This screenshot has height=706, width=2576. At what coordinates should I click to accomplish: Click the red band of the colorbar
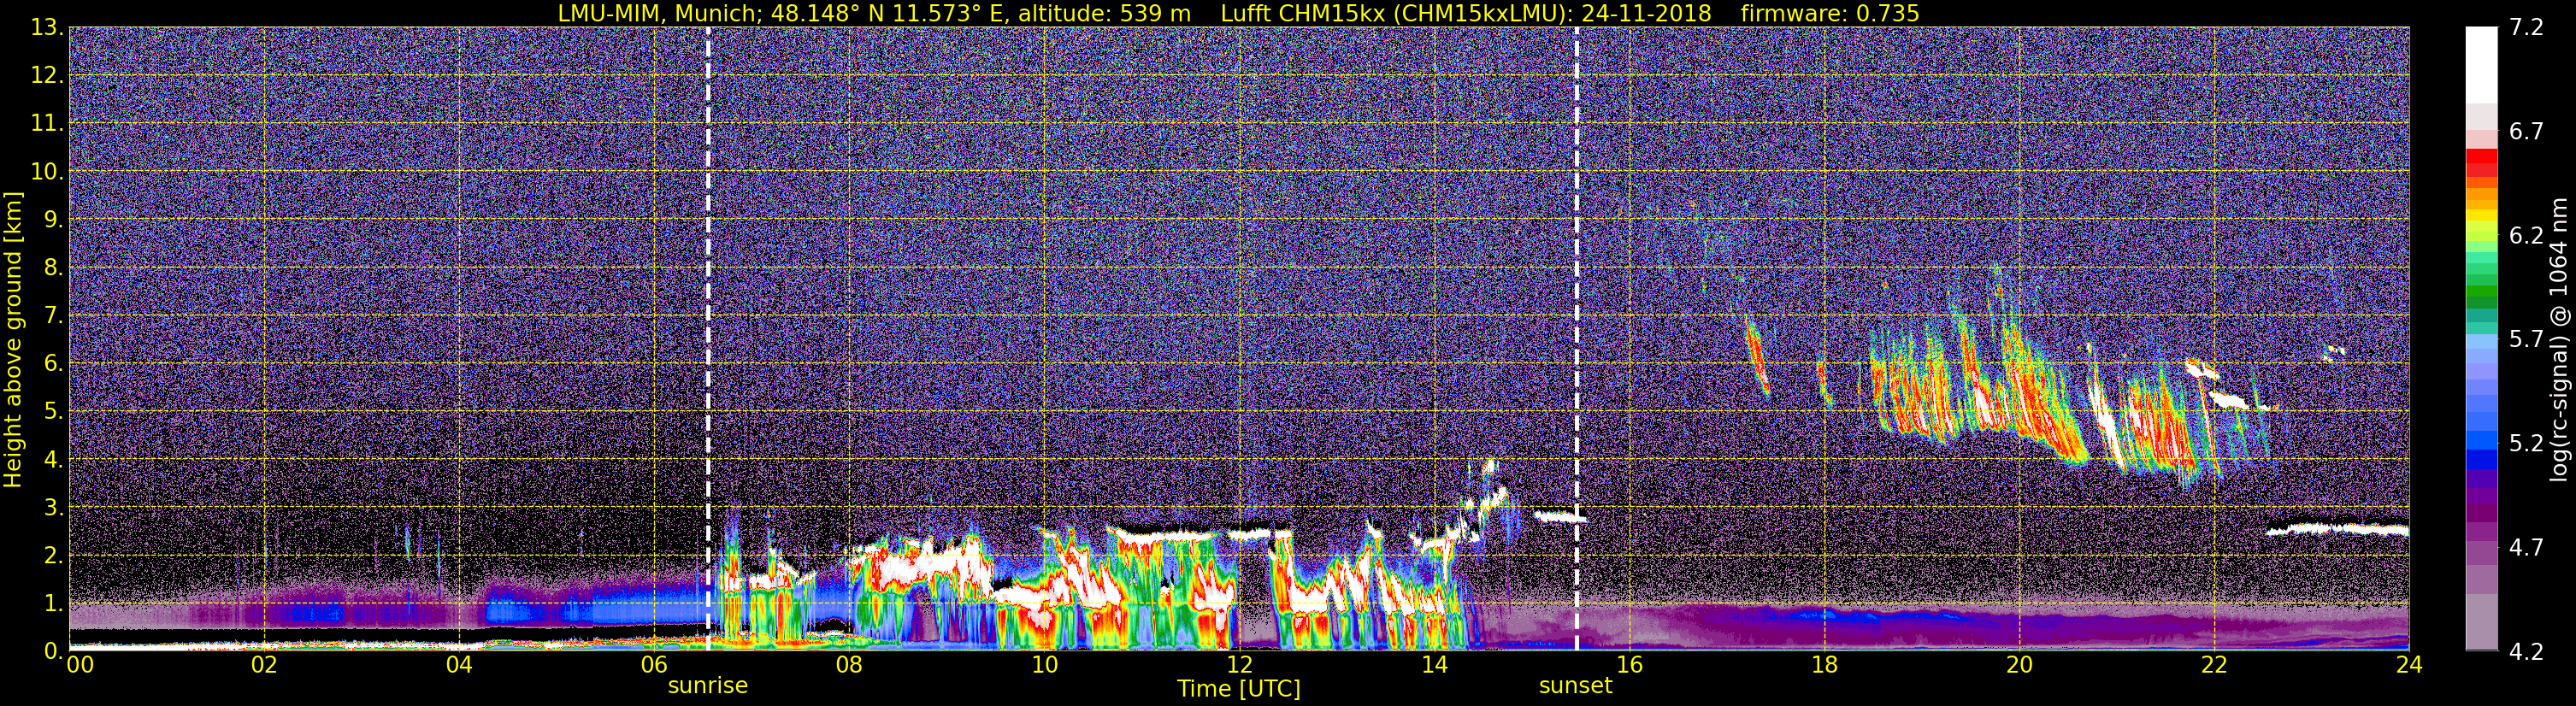click(2481, 164)
